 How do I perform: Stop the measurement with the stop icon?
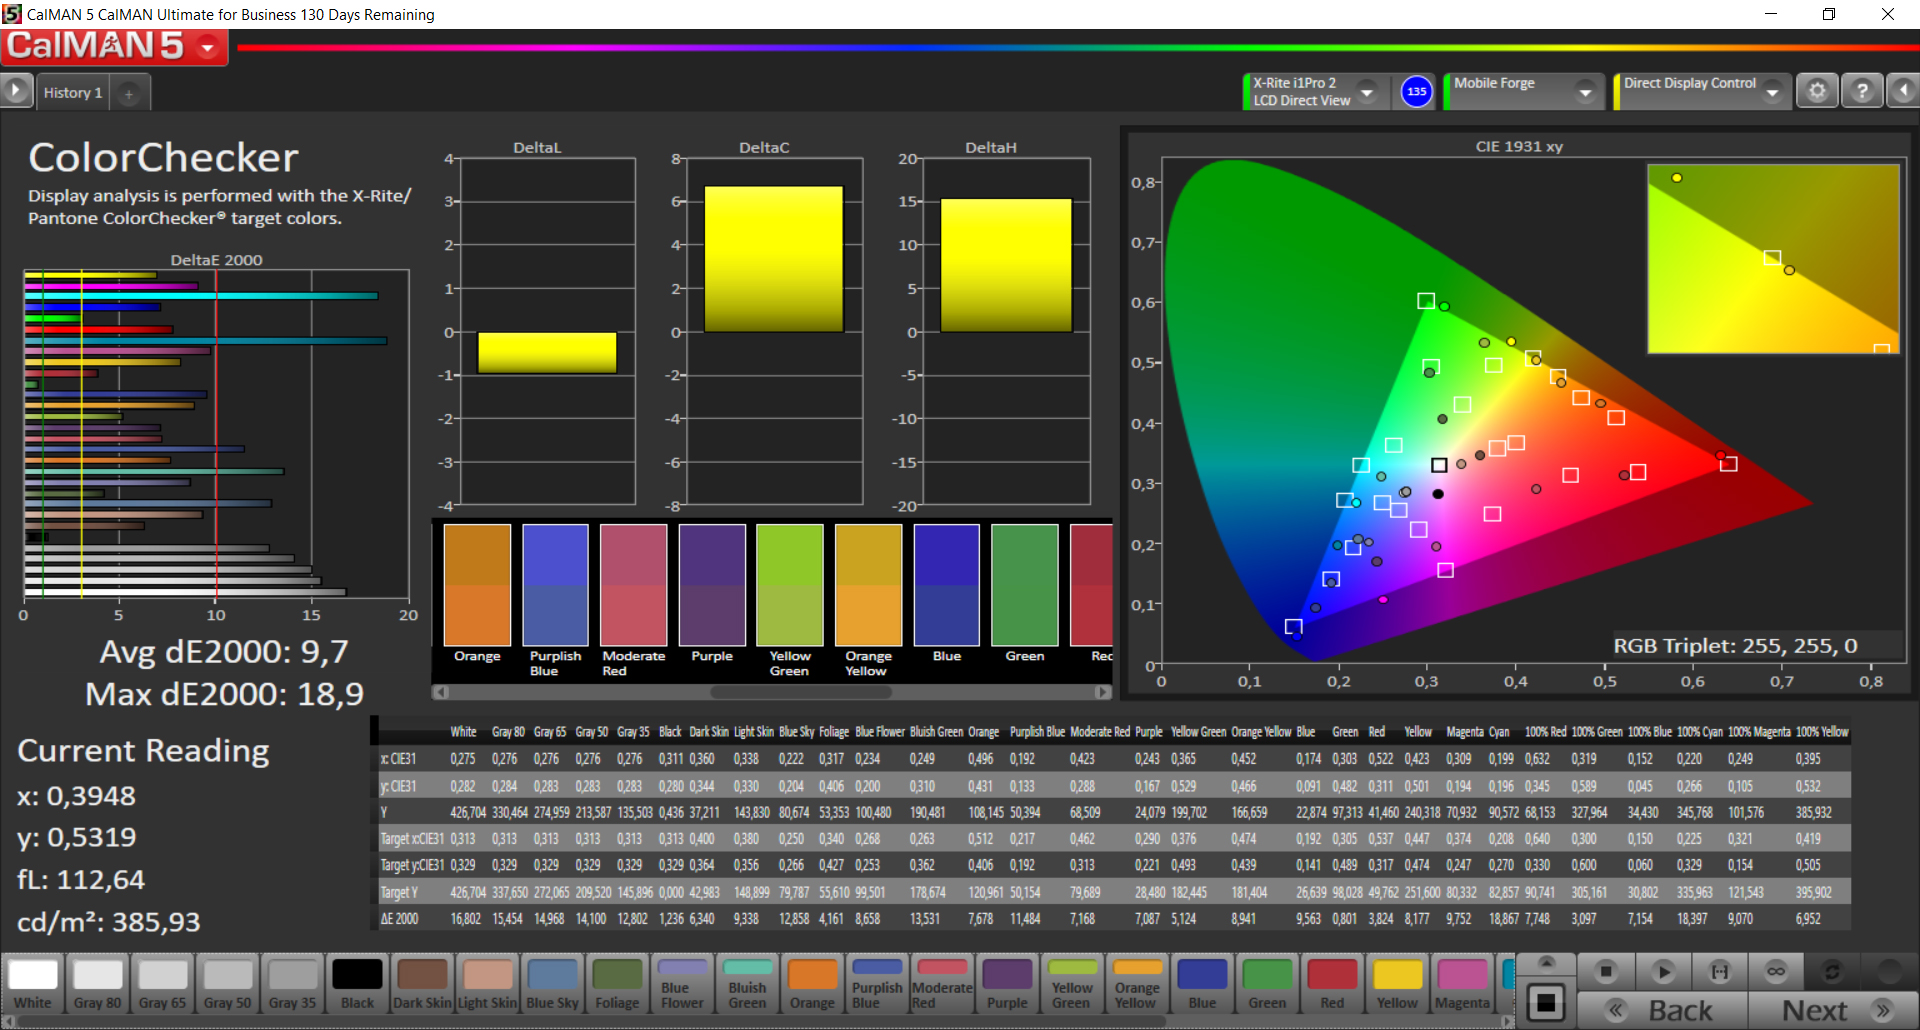pyautogui.click(x=1606, y=971)
